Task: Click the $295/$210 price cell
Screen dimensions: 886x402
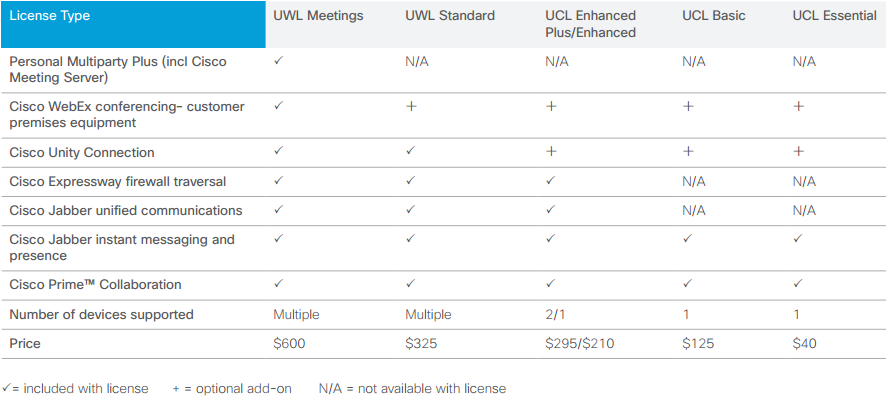Action: (580, 343)
